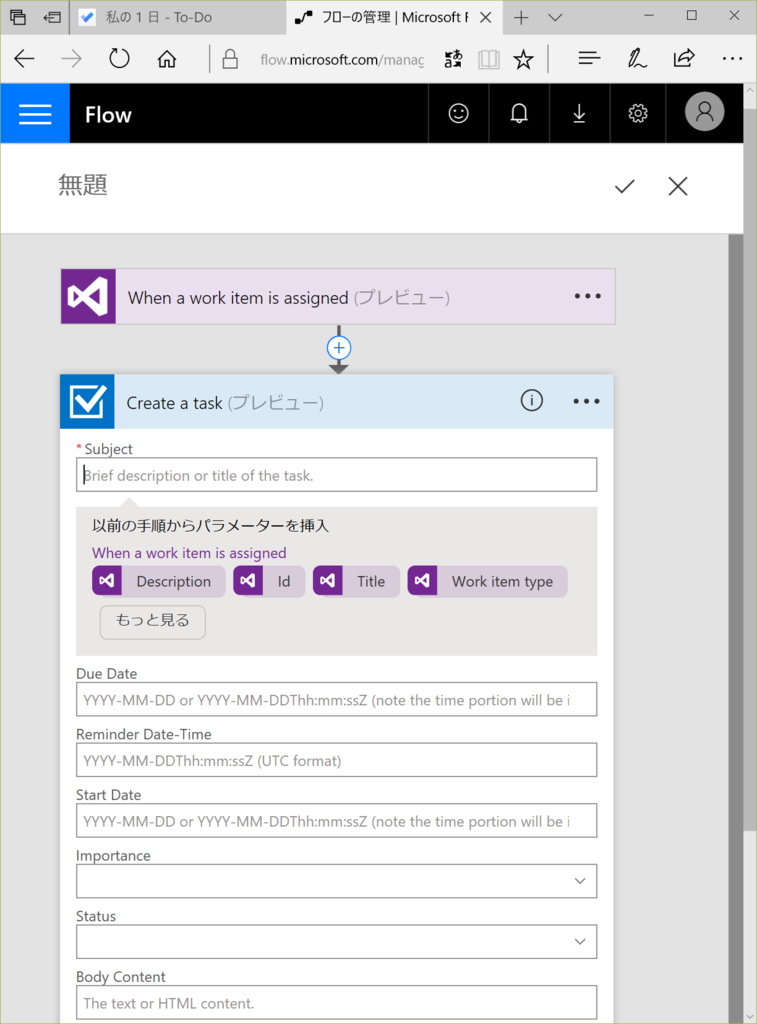Viewport: 757px width, 1024px height.
Task: Switch to the 私の1日 - To-Do tab
Action: pyautogui.click(x=178, y=18)
